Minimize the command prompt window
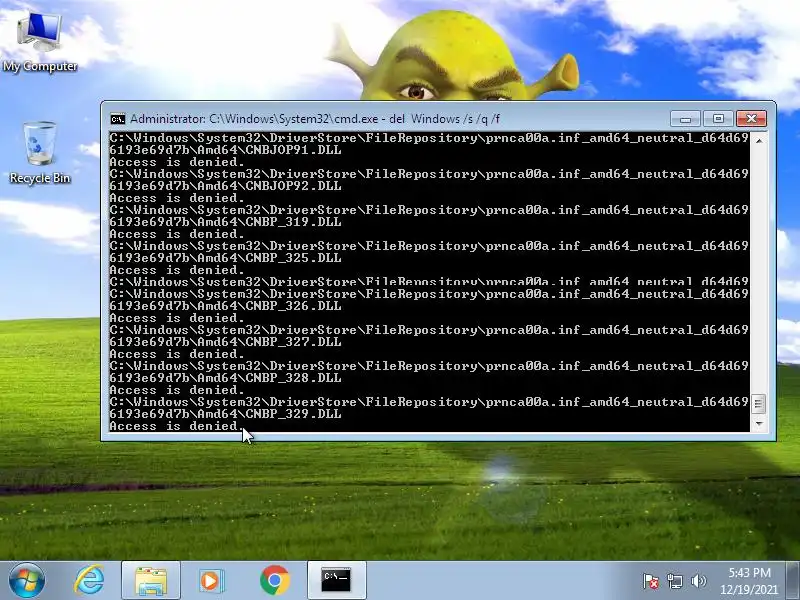Viewport: 800px width, 600px height. (685, 118)
